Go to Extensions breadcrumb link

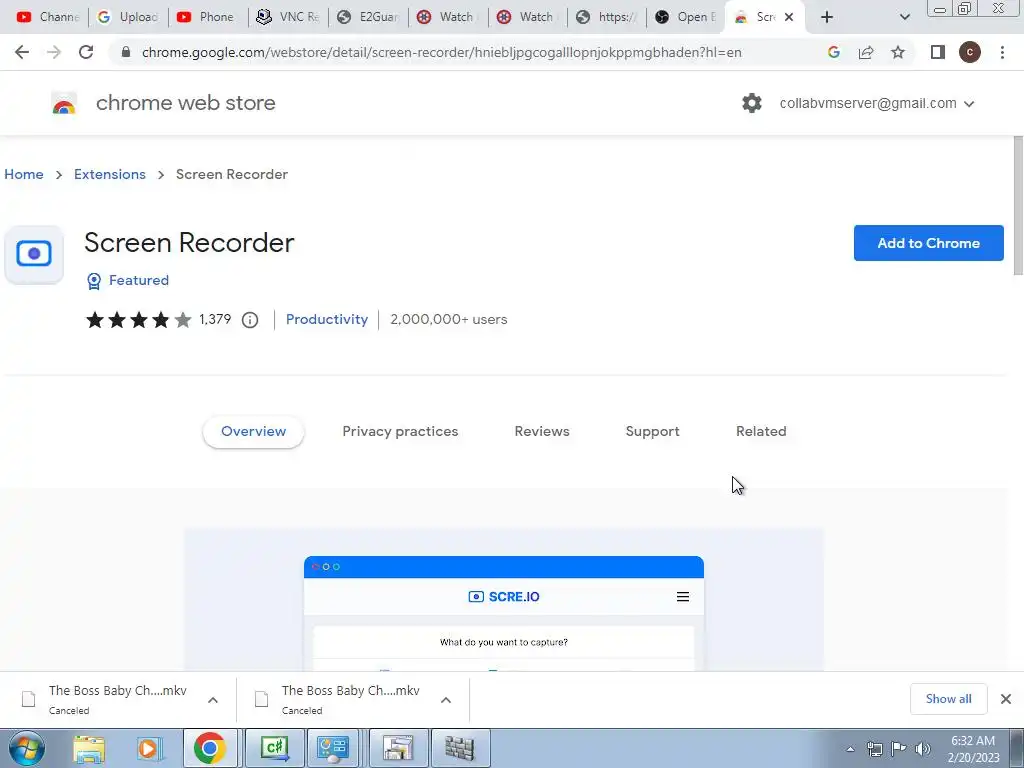[110, 174]
